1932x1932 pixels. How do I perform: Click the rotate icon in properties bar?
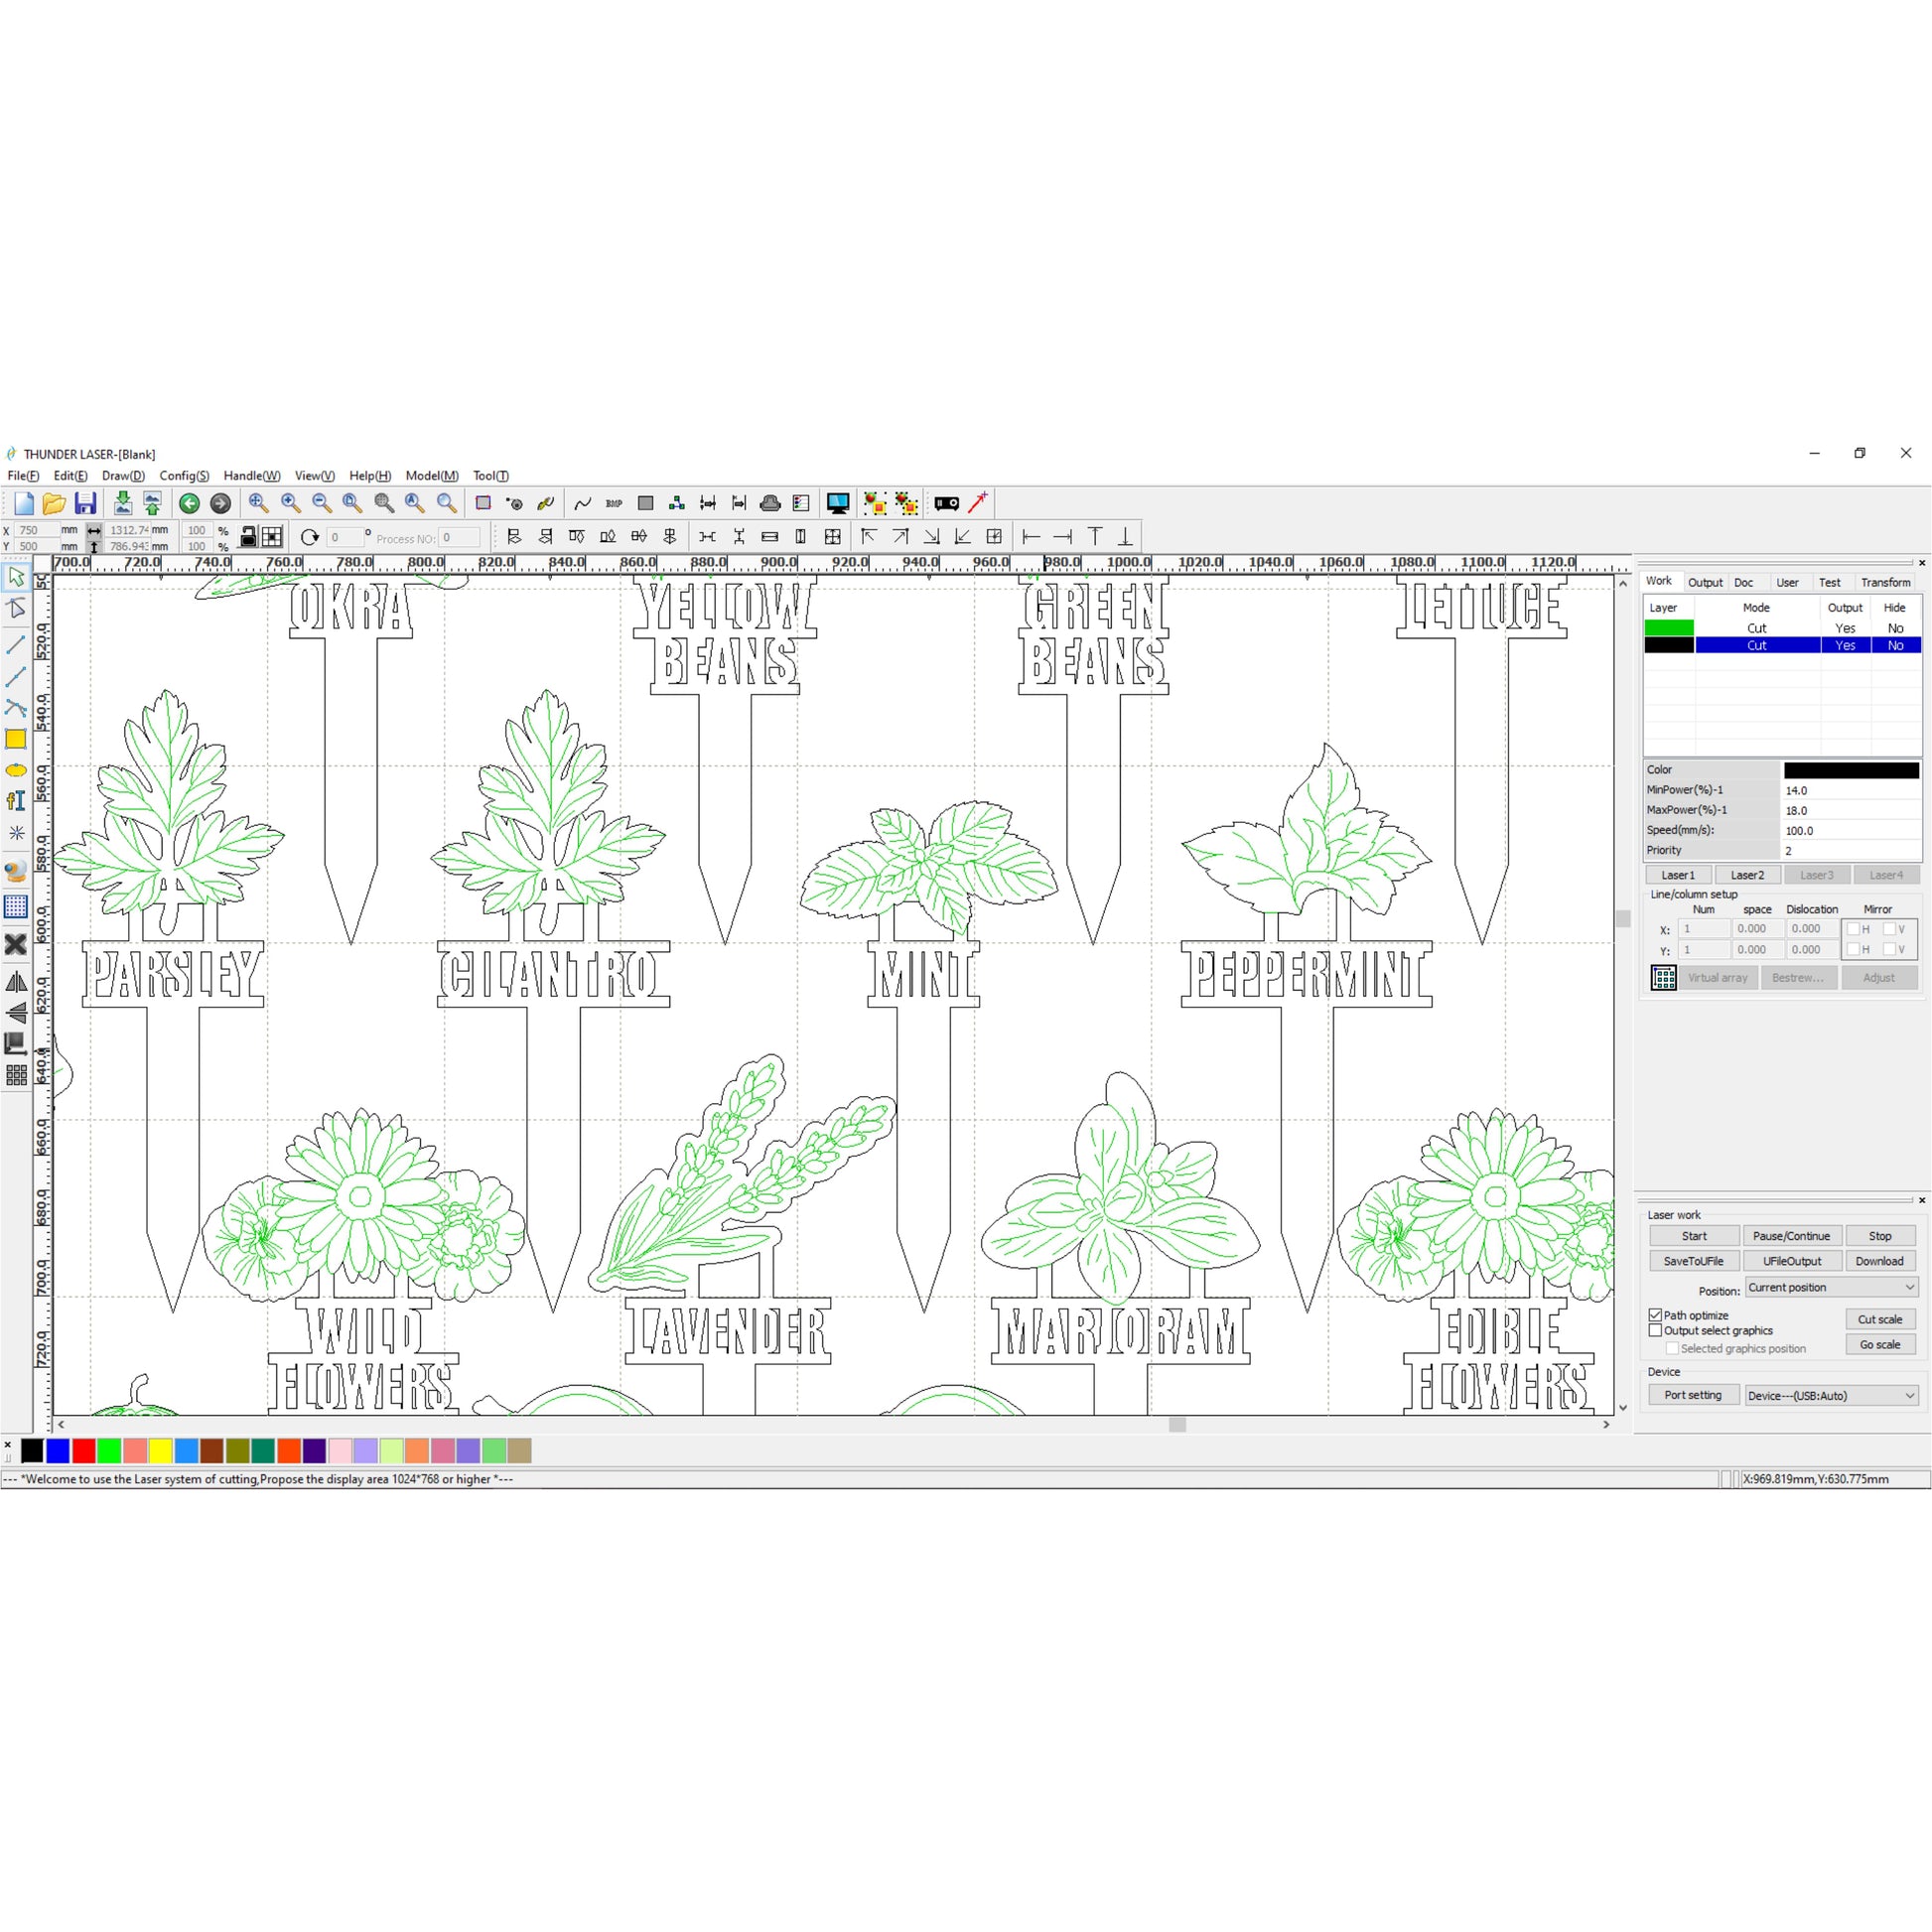(310, 537)
